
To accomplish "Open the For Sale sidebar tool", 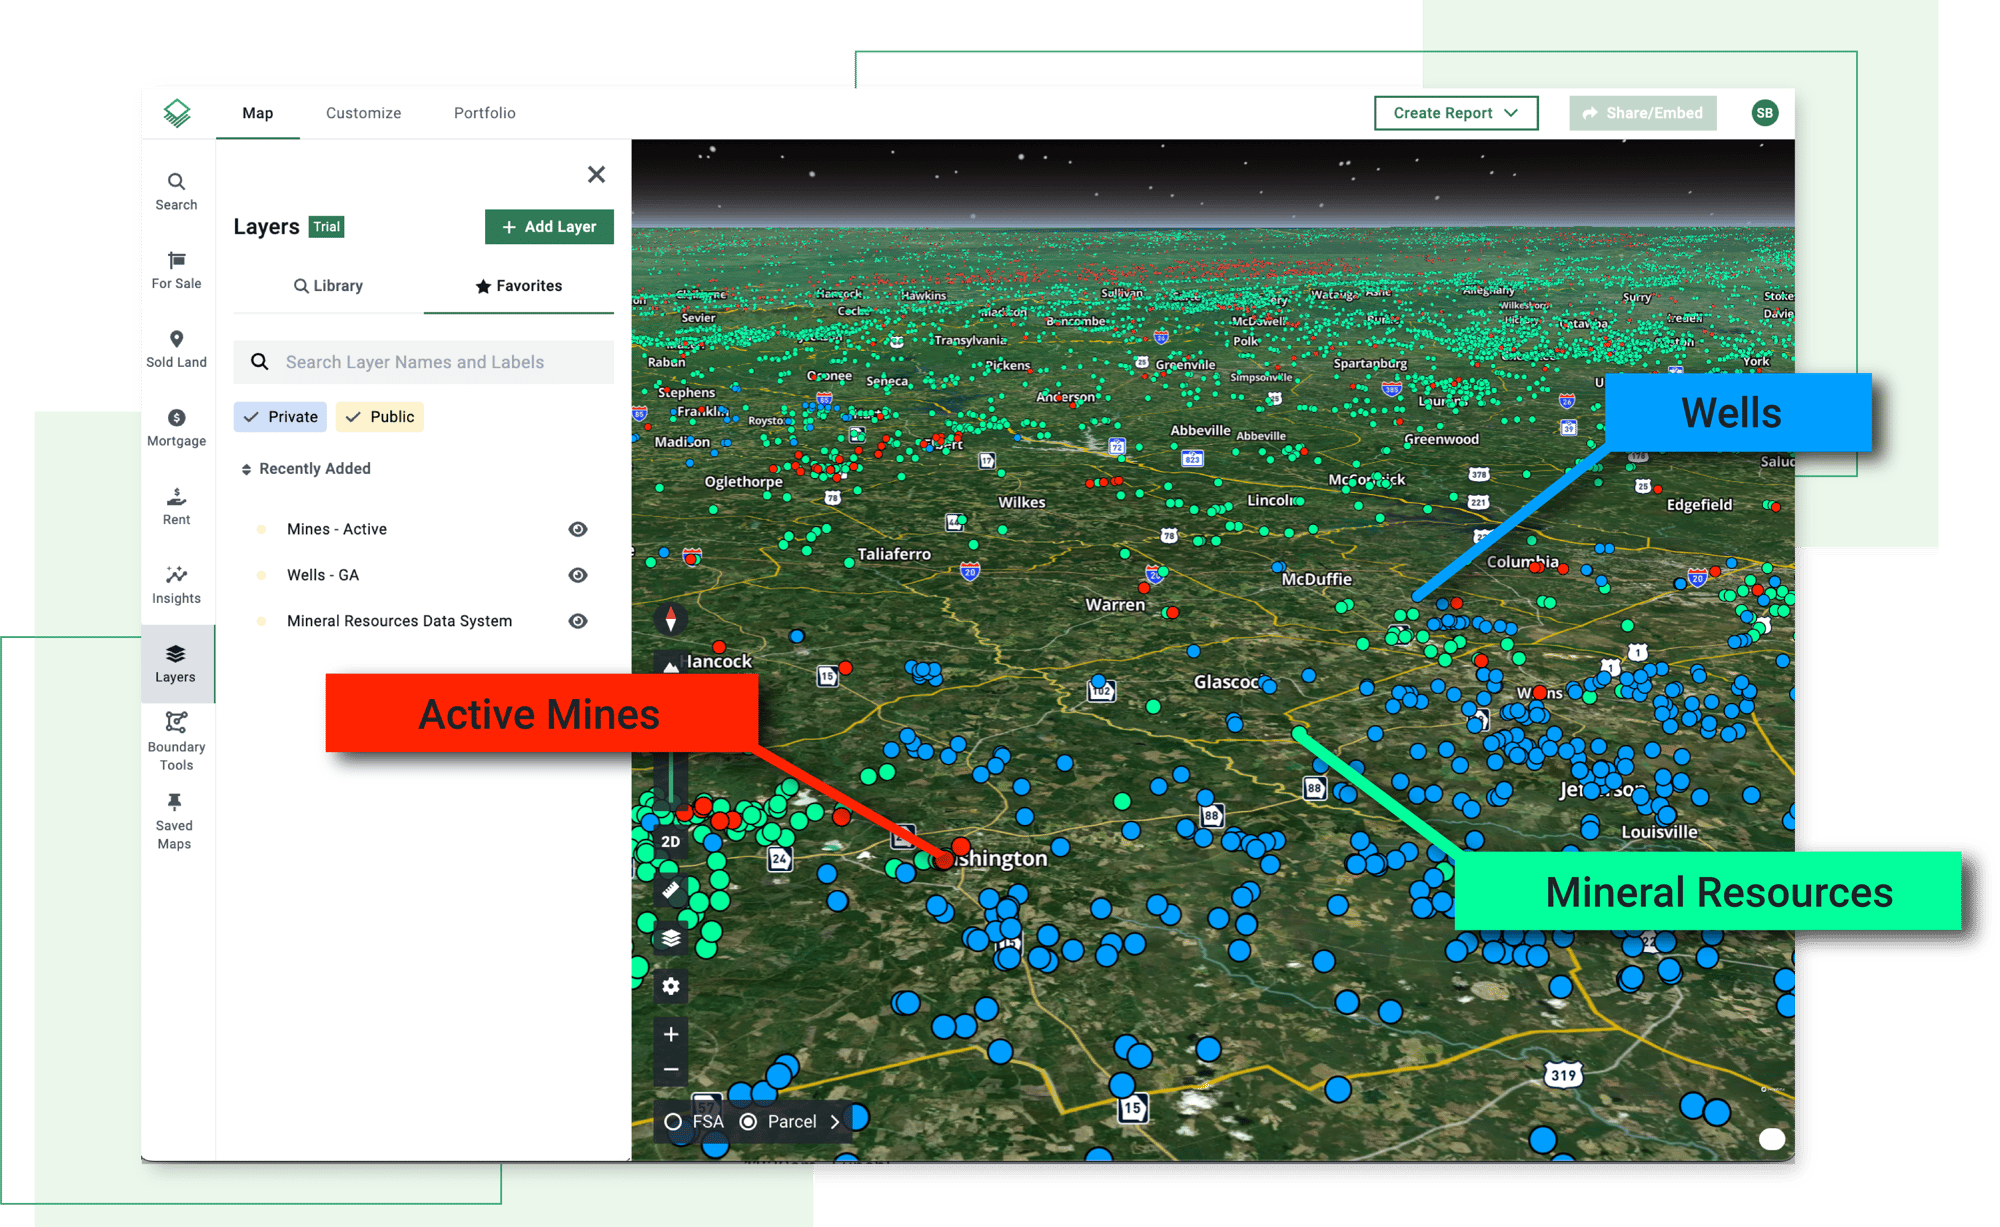I will coord(176,270).
